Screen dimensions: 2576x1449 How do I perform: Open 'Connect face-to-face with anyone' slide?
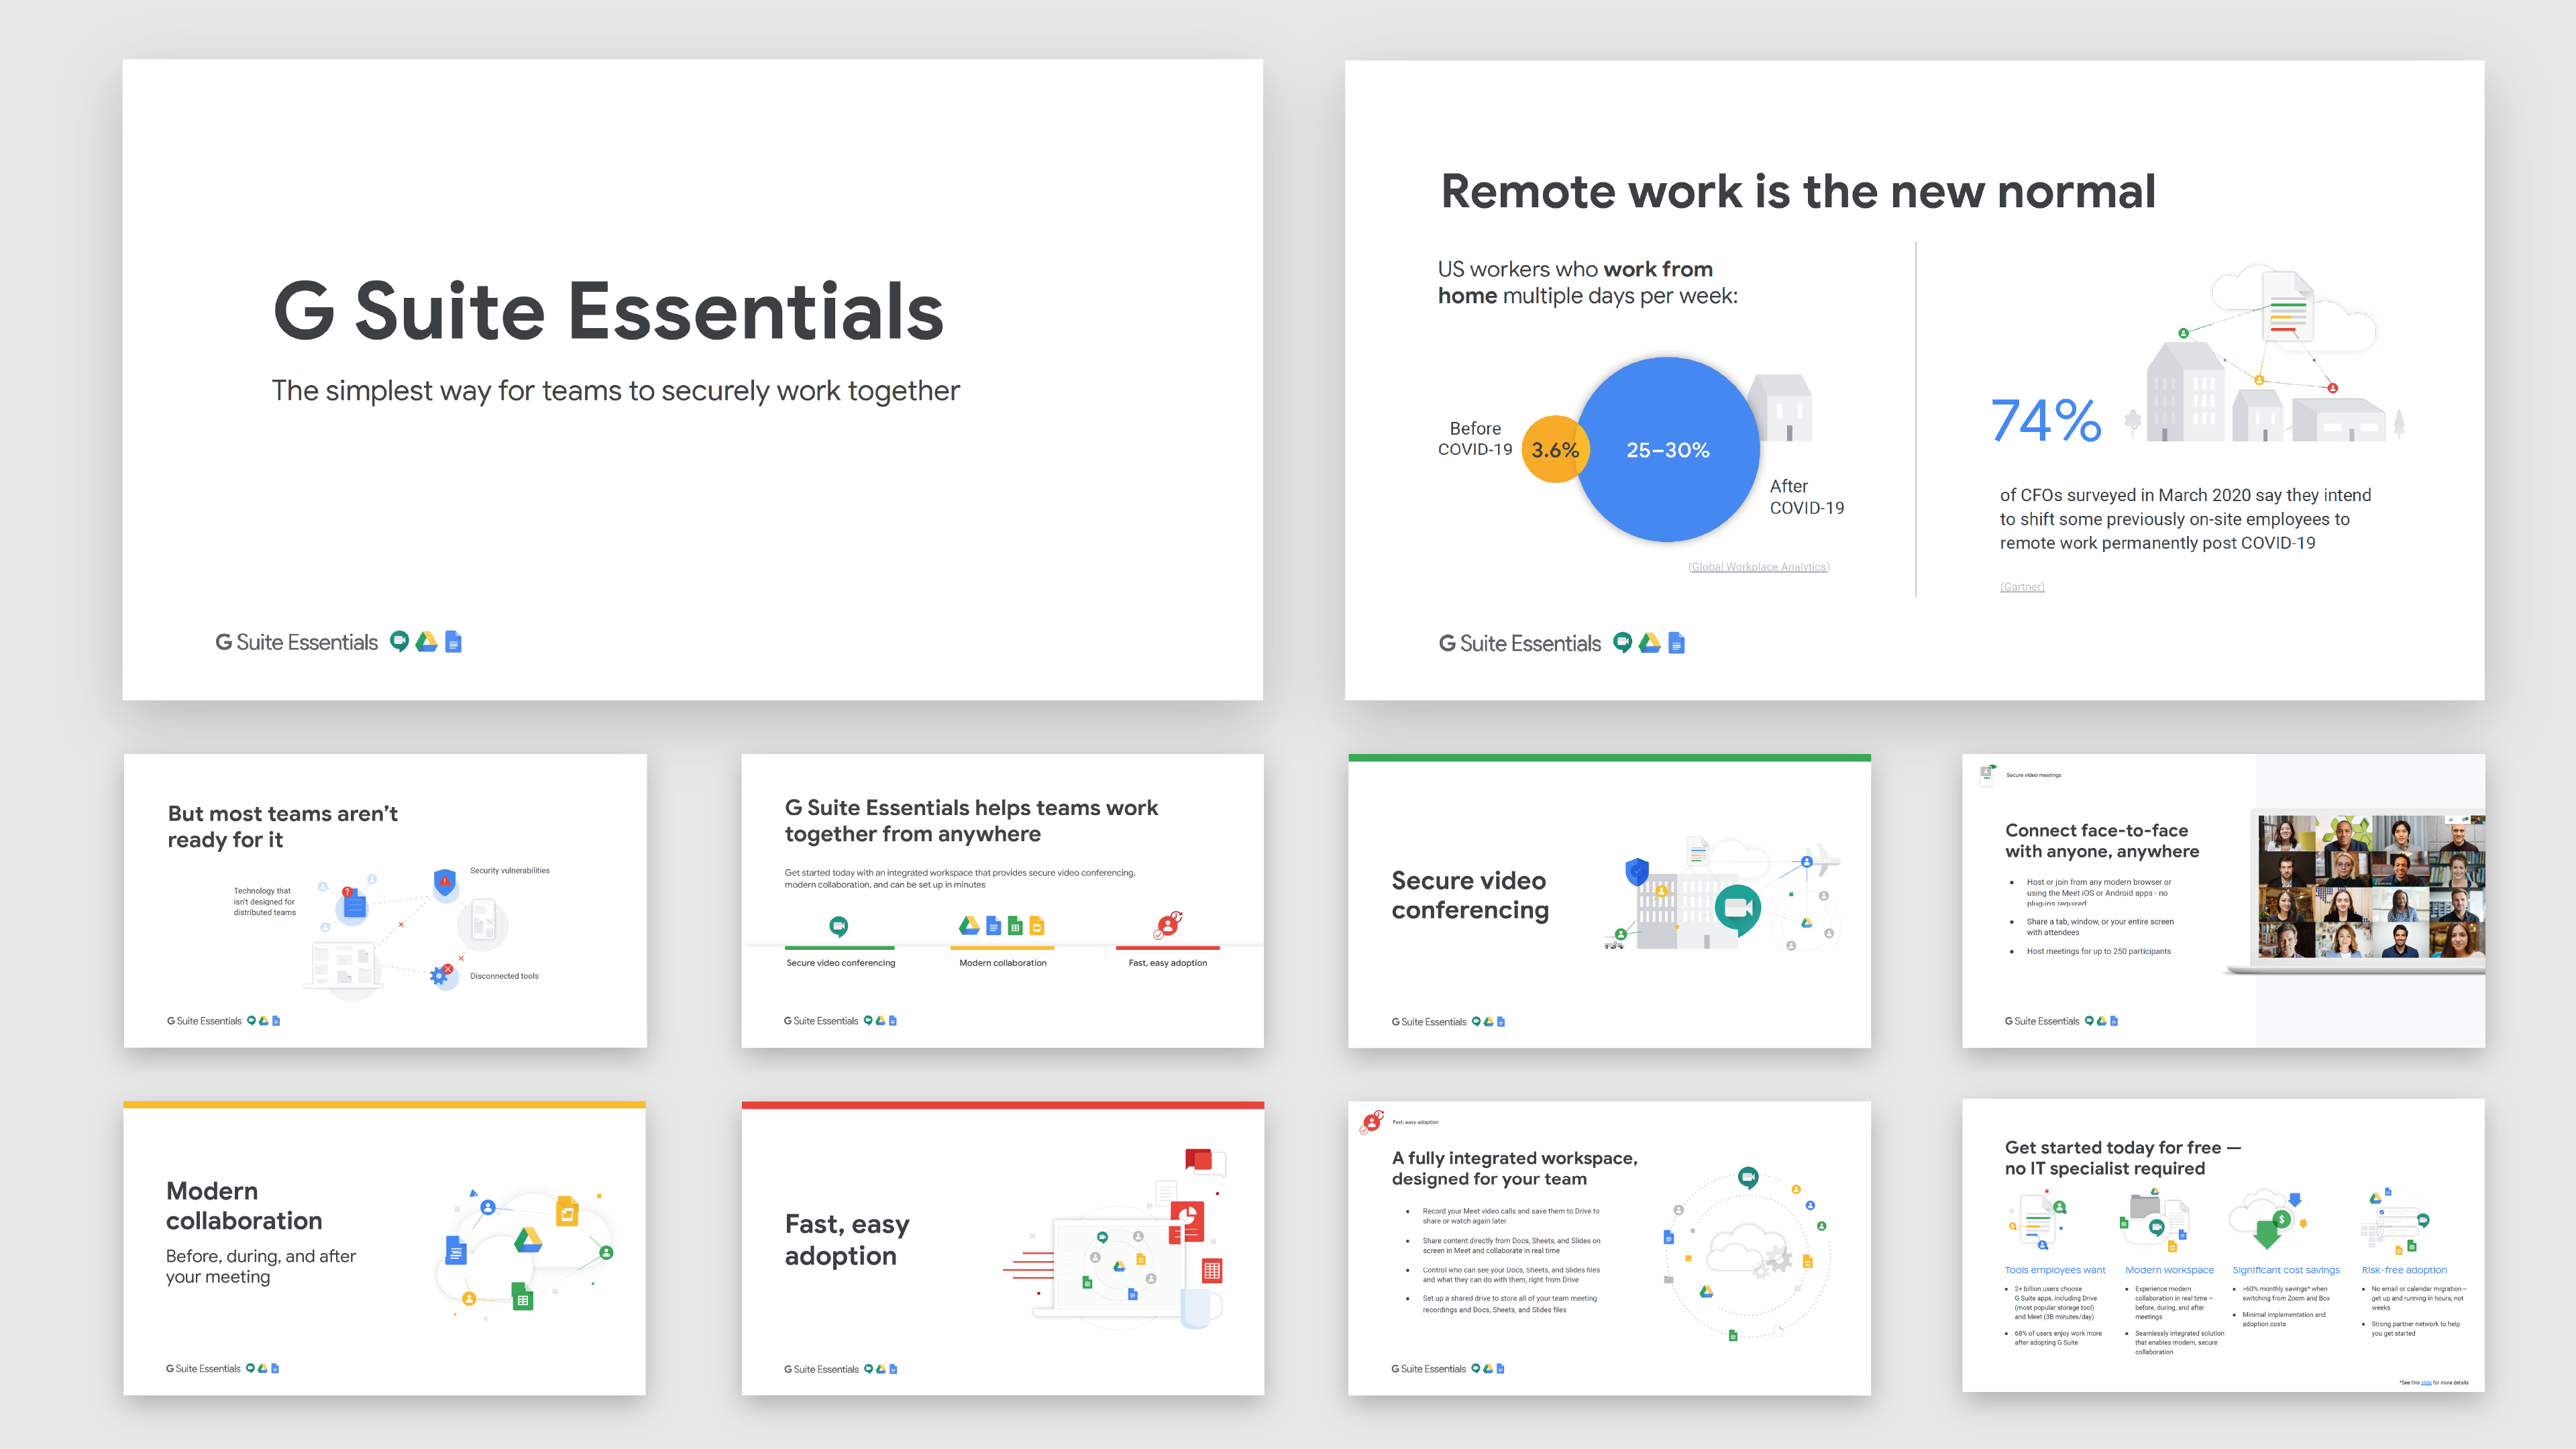pos(2223,901)
